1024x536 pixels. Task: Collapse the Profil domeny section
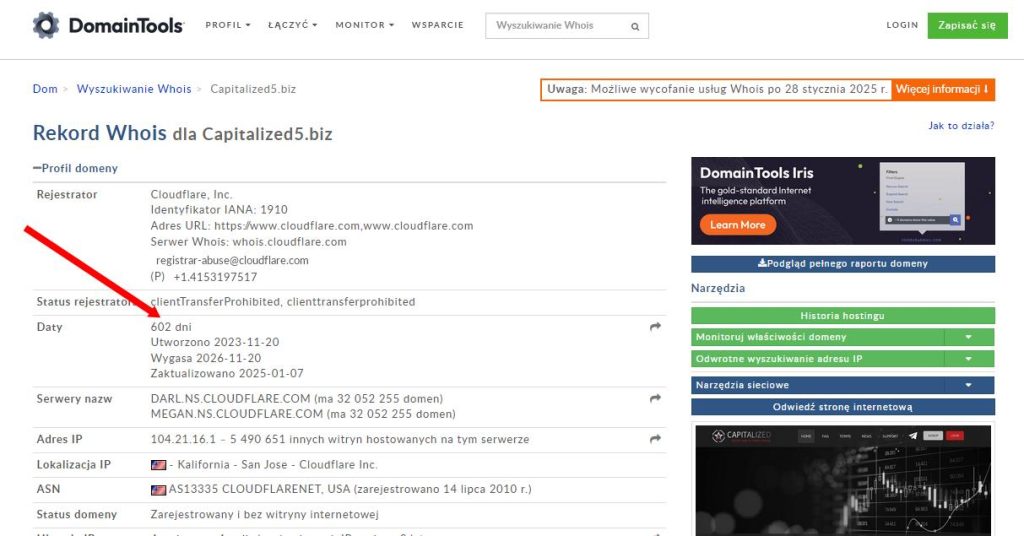coord(75,168)
